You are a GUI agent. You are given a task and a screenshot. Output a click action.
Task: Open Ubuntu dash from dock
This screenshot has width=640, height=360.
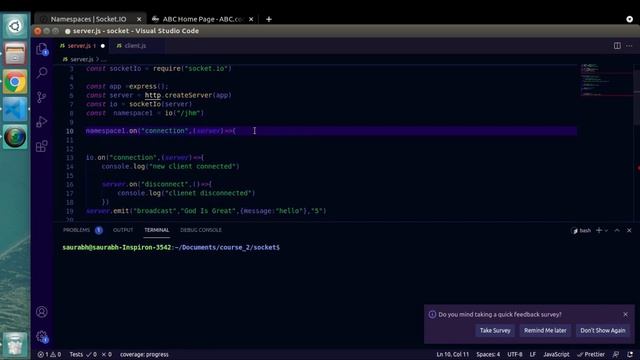tap(15, 27)
